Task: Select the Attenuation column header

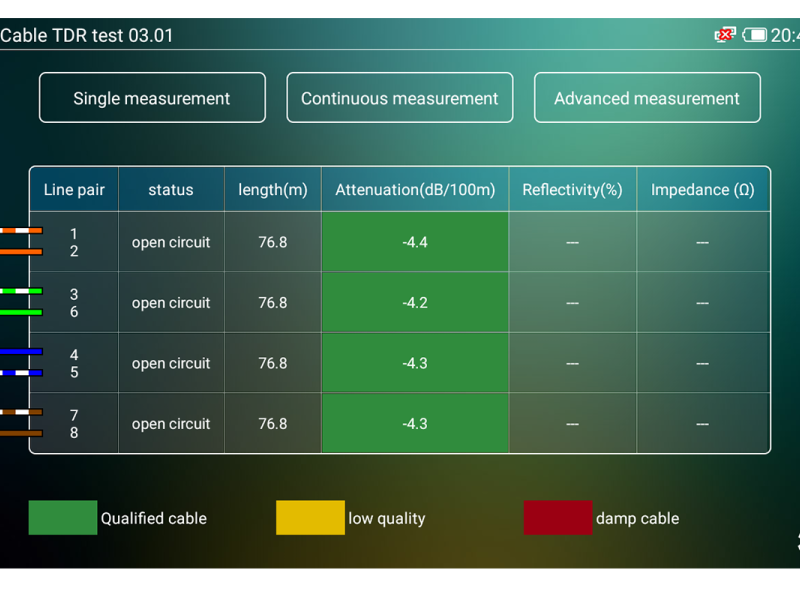Action: tap(415, 189)
